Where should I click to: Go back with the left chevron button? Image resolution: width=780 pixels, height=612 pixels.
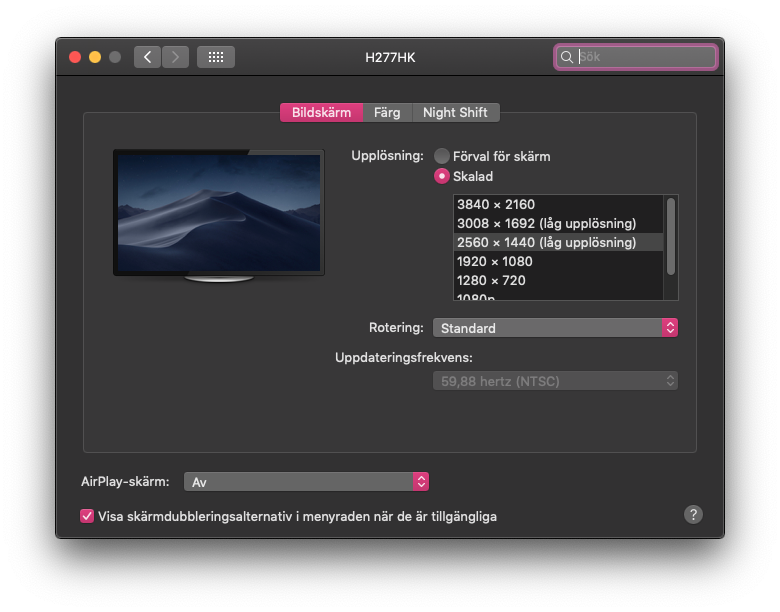(147, 57)
